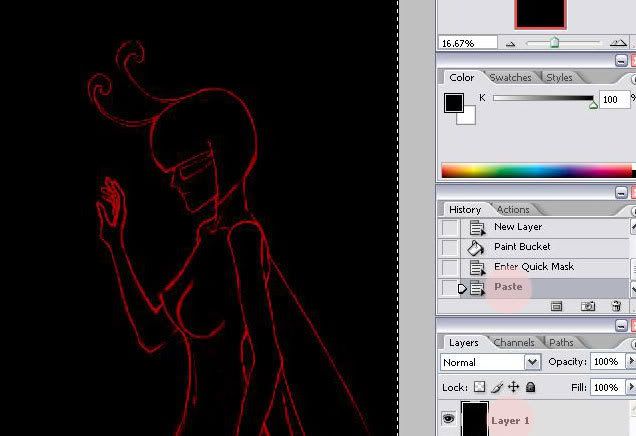Screen dimensions: 636x436
Task: Switch to the Channels tab
Action: (x=514, y=343)
